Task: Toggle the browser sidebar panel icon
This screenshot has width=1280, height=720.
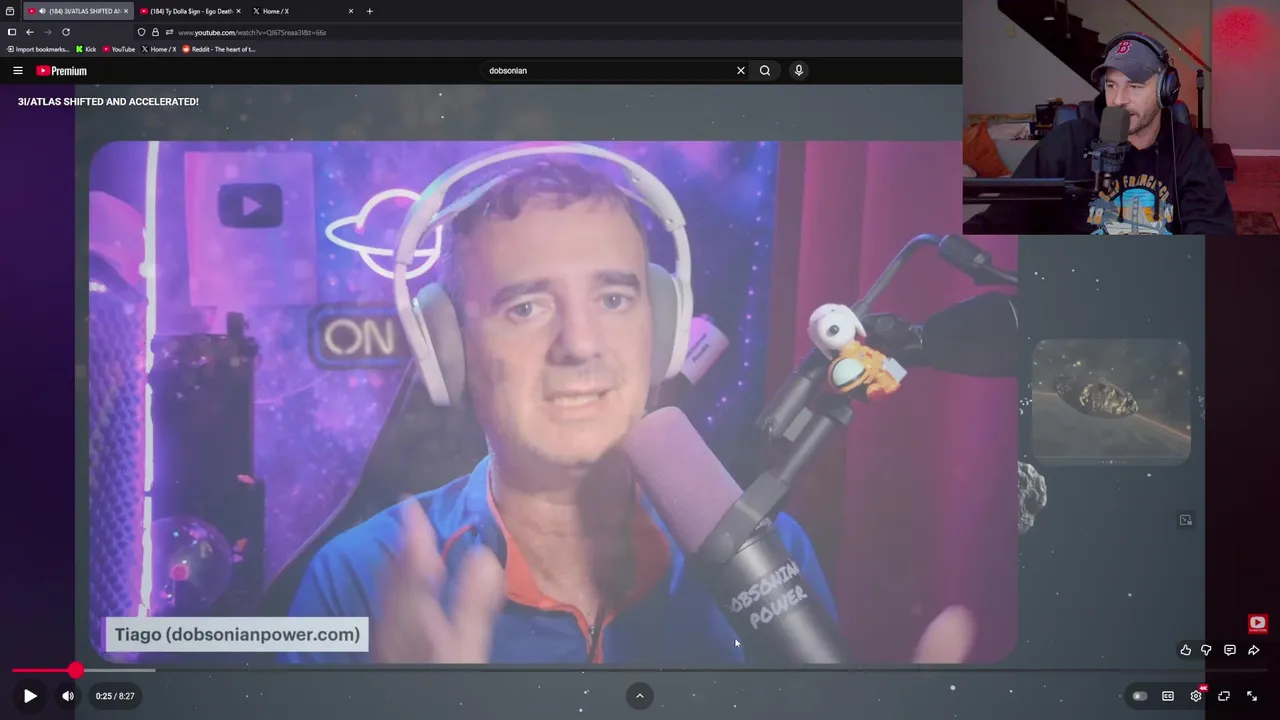Action: point(12,32)
